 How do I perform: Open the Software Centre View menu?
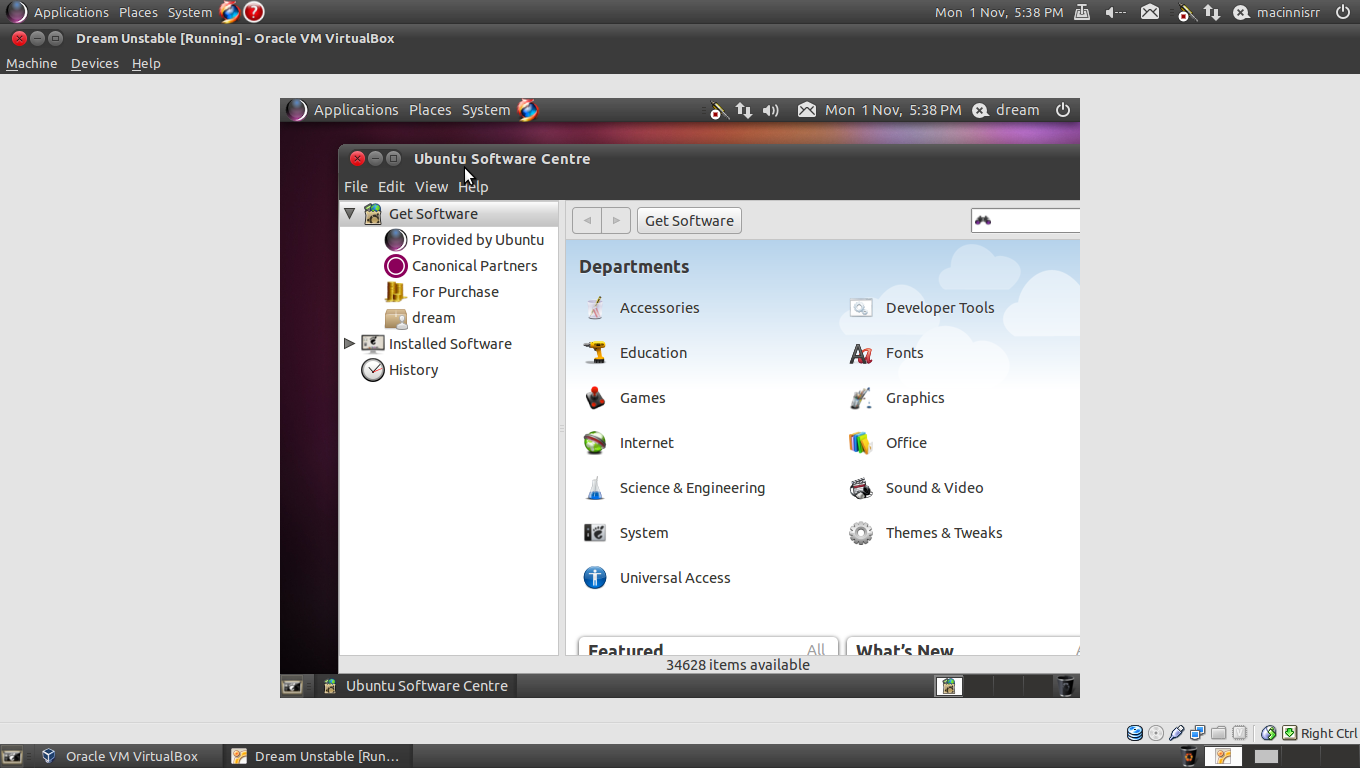(x=431, y=187)
